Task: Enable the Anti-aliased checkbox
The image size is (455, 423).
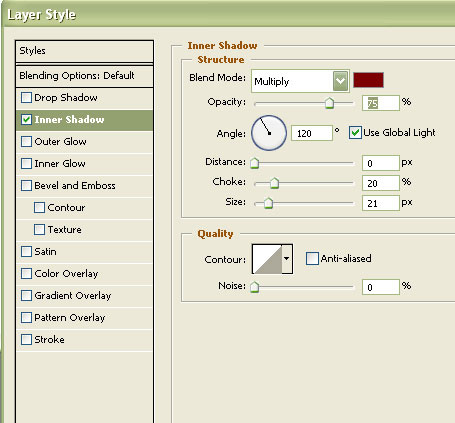Action: (312, 259)
